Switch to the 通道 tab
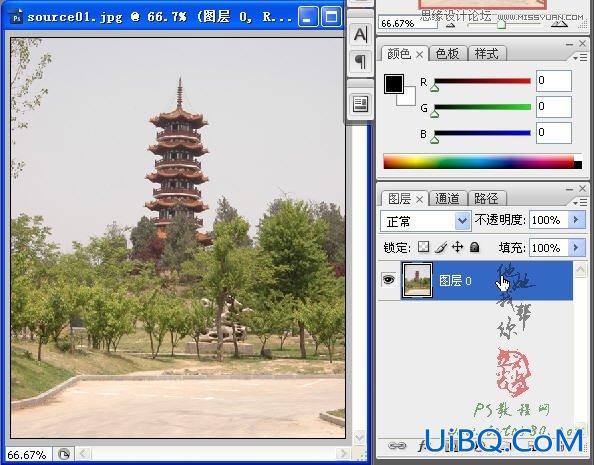Screen dimensions: 594x465 (447, 199)
